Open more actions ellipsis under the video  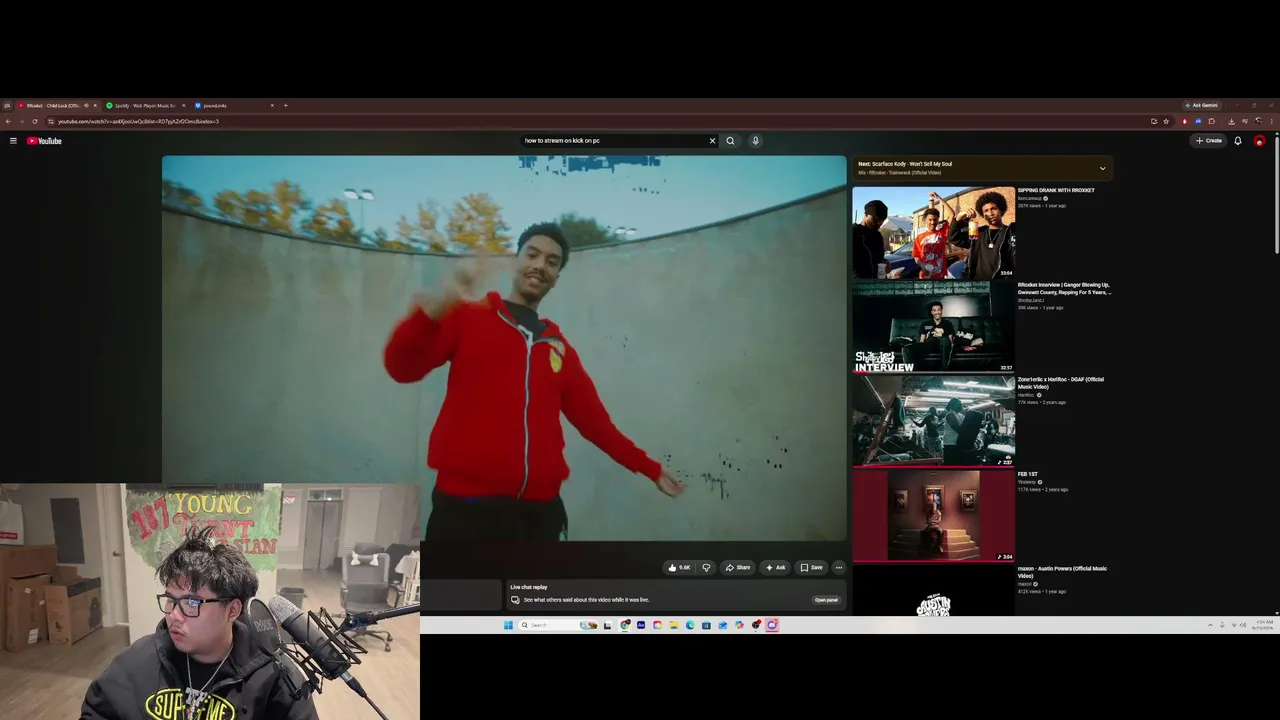pyautogui.click(x=839, y=568)
